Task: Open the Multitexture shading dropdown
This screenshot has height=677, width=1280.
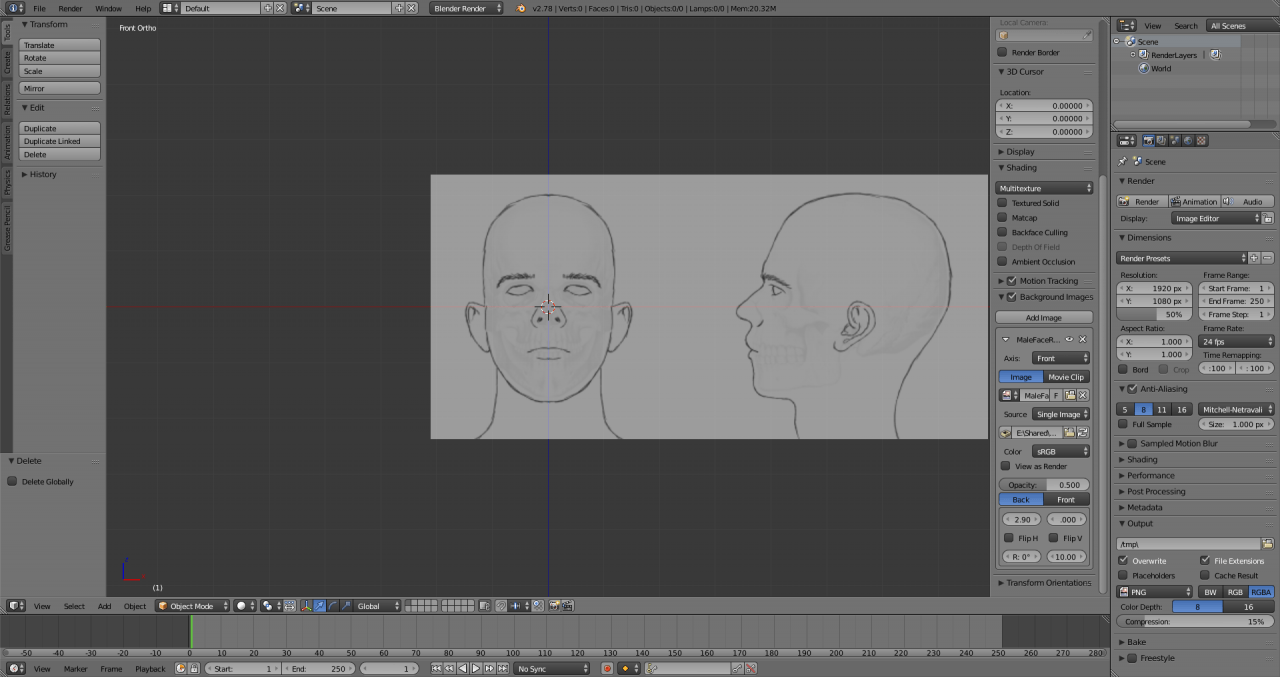Action: [1044, 188]
